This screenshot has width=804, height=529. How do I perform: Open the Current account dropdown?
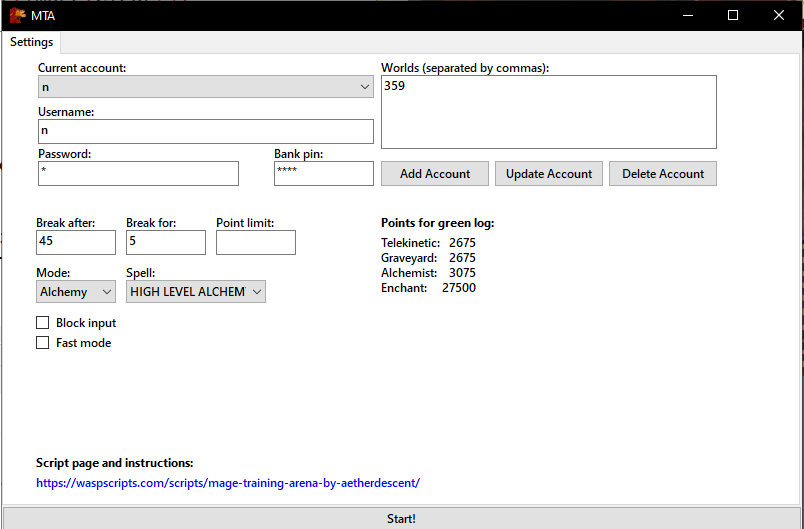click(x=206, y=87)
